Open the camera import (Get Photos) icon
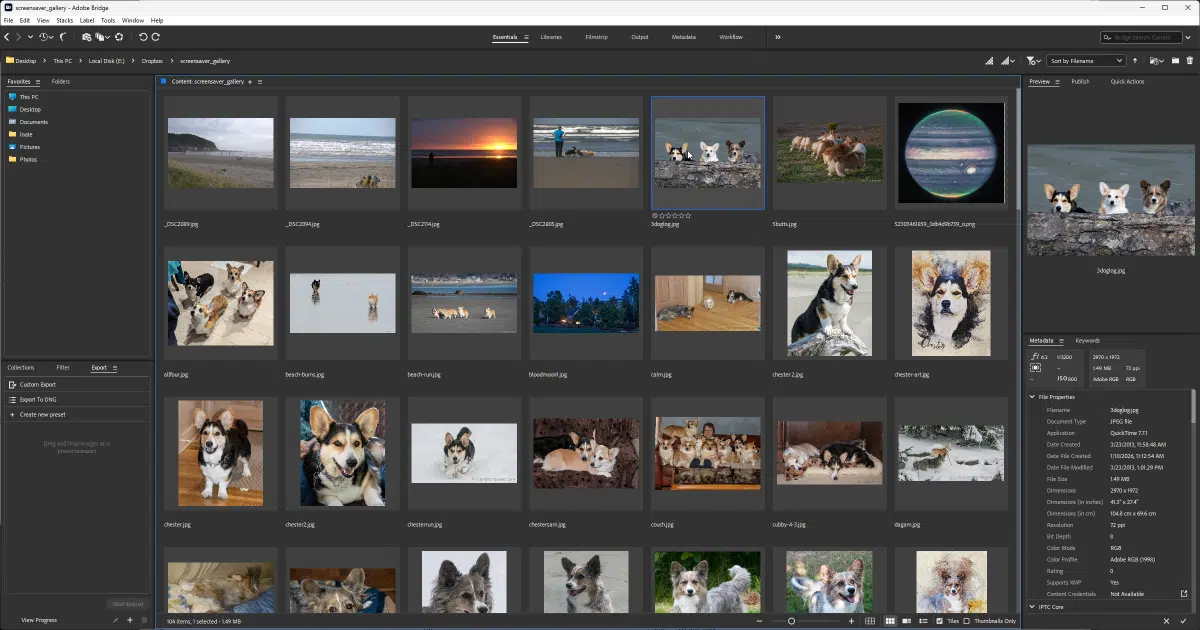 pyautogui.click(x=87, y=37)
